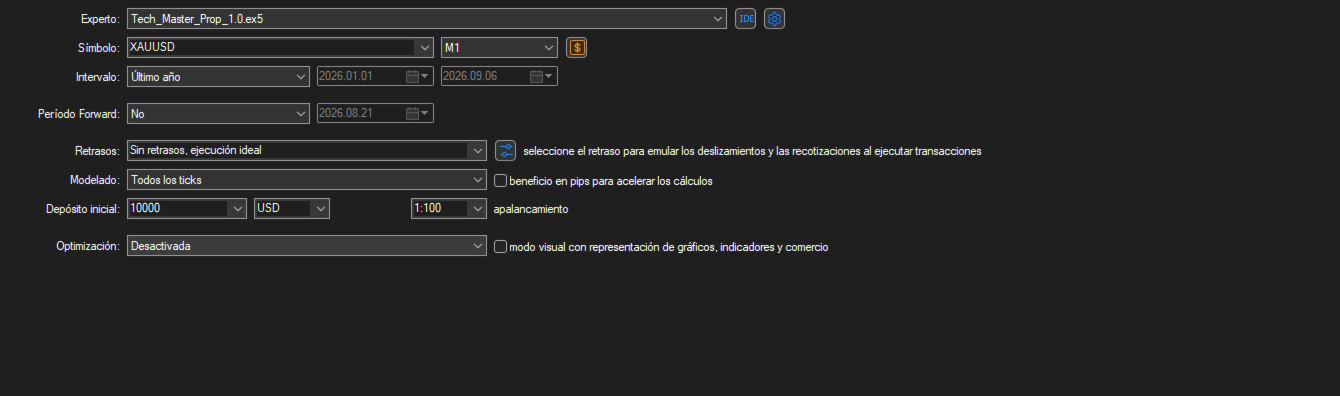
Task: Open delay settings sliders icon beside Retrasos
Action: point(506,151)
